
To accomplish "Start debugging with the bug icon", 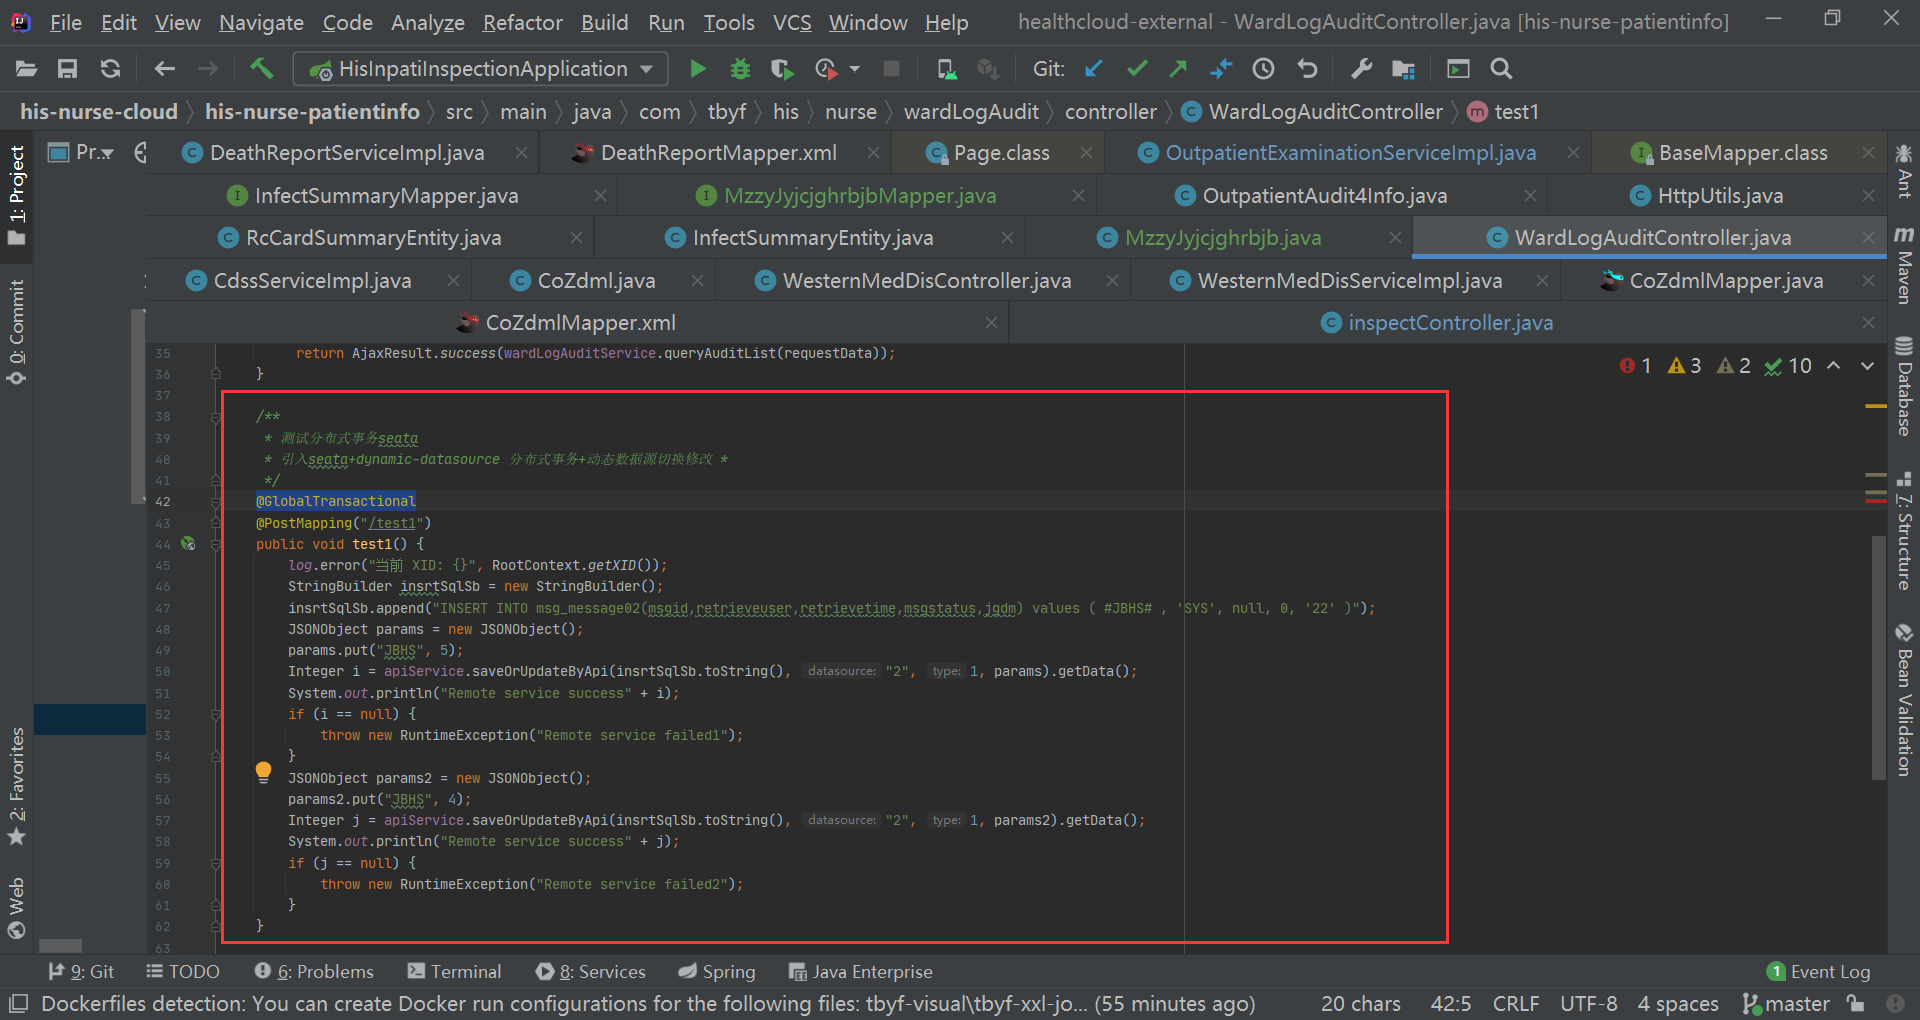I will (739, 68).
